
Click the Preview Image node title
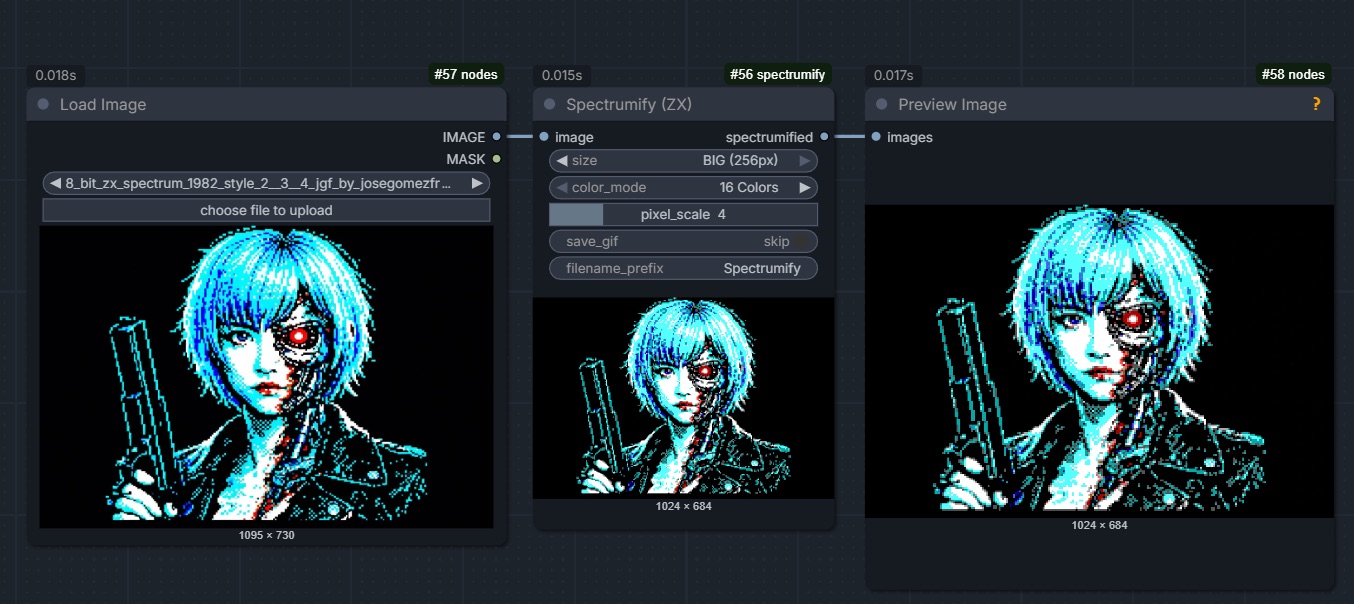[952, 104]
